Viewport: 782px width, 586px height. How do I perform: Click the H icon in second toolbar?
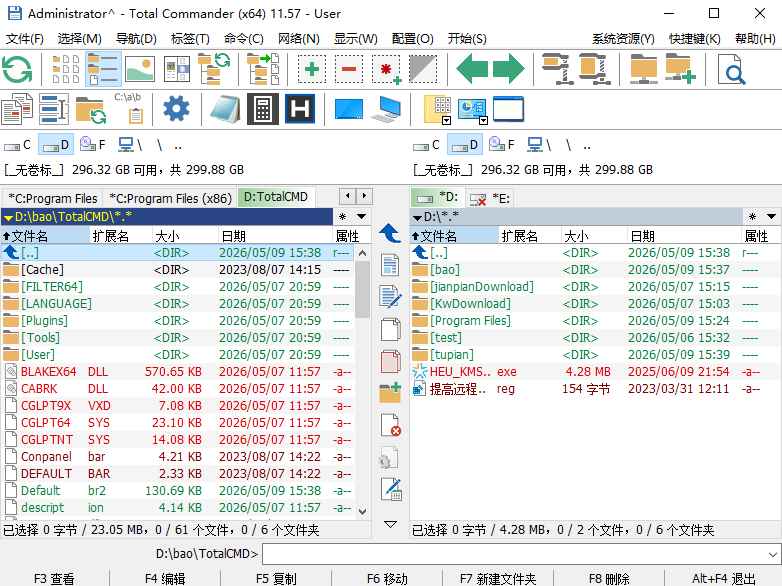(300, 109)
